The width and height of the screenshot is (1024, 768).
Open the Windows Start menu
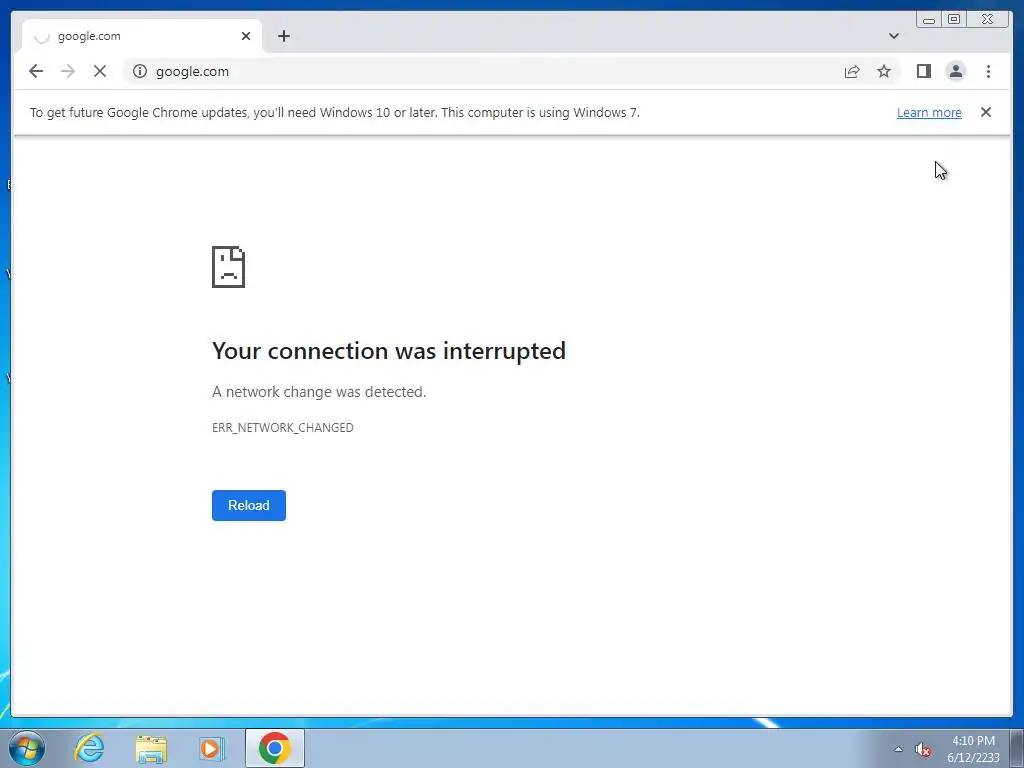pos(27,748)
